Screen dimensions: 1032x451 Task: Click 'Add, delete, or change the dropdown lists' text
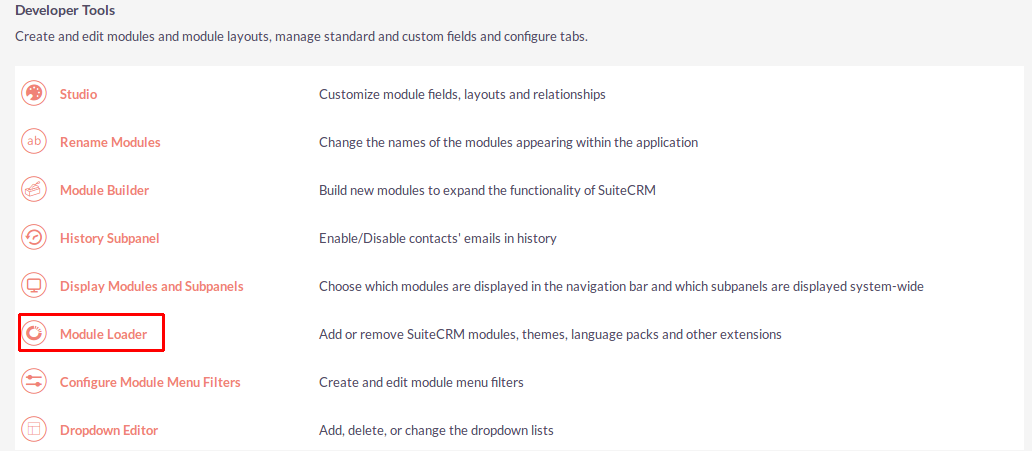(436, 431)
